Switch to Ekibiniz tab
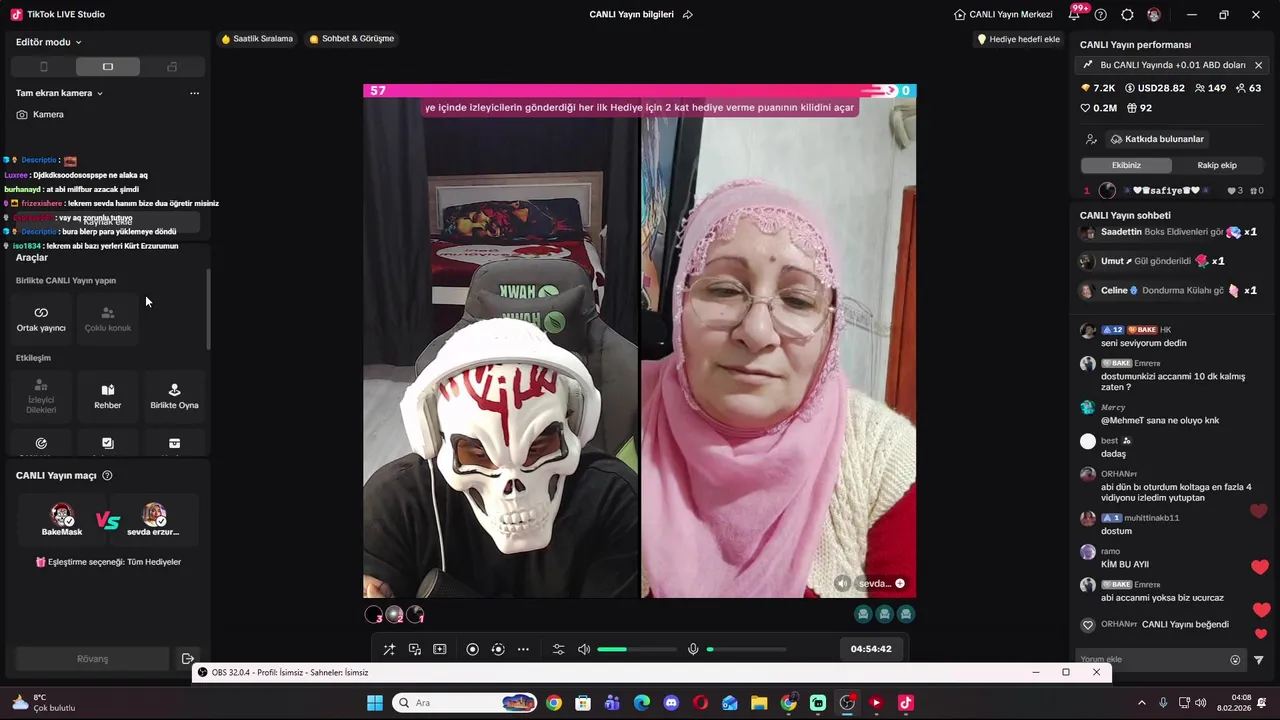 [1126, 165]
